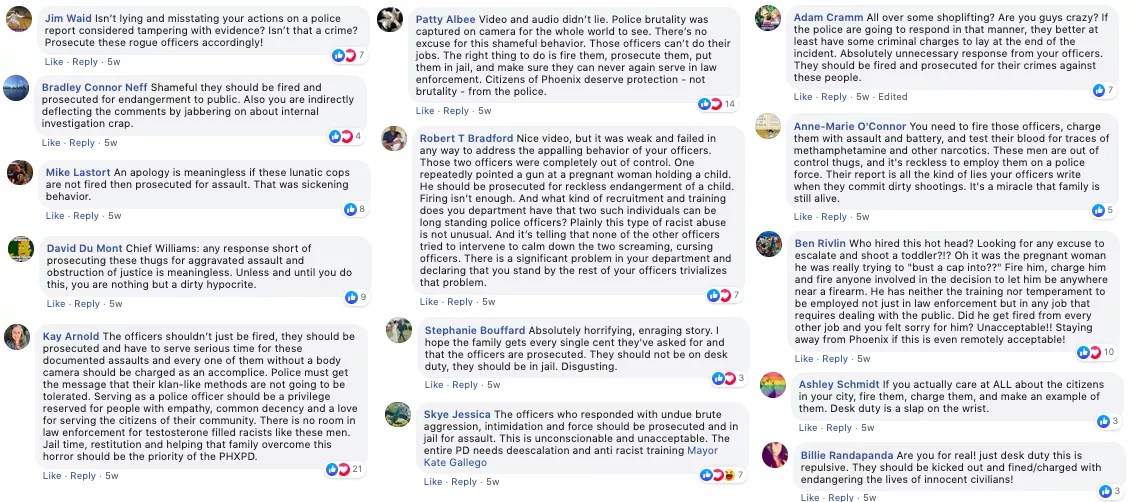The width and height of the screenshot is (1131, 502).
Task: Click Jim Waid's profile picture
Action: click(x=19, y=19)
